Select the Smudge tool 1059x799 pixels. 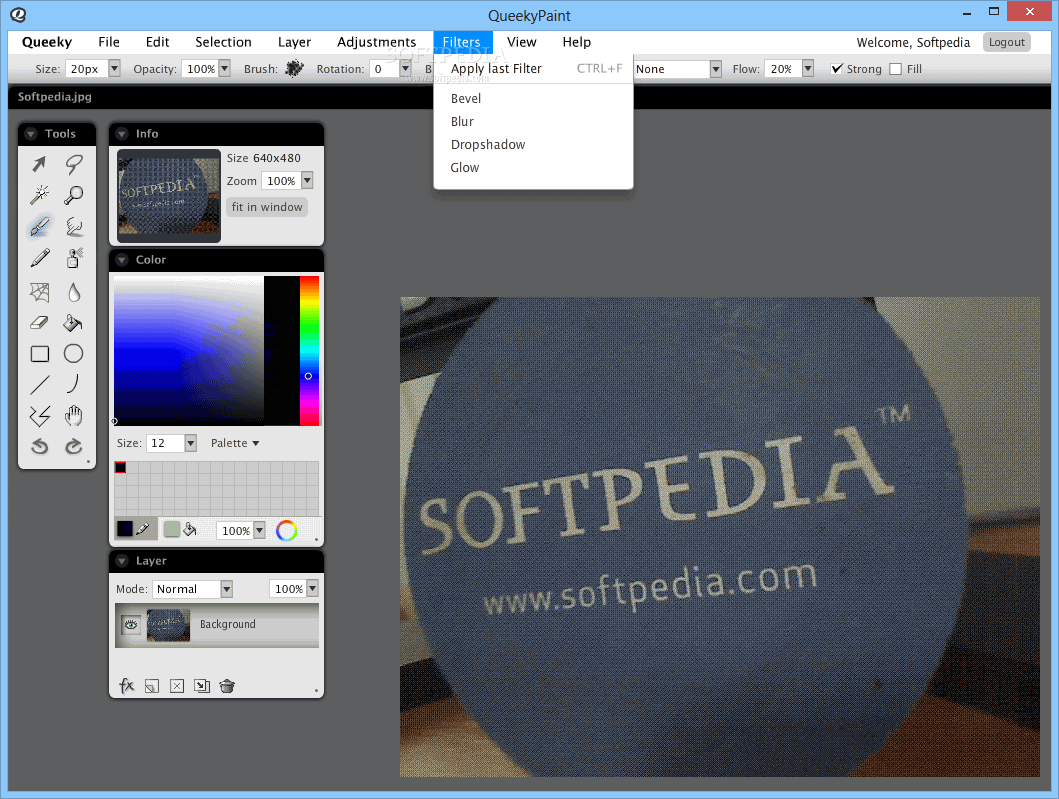[74, 226]
